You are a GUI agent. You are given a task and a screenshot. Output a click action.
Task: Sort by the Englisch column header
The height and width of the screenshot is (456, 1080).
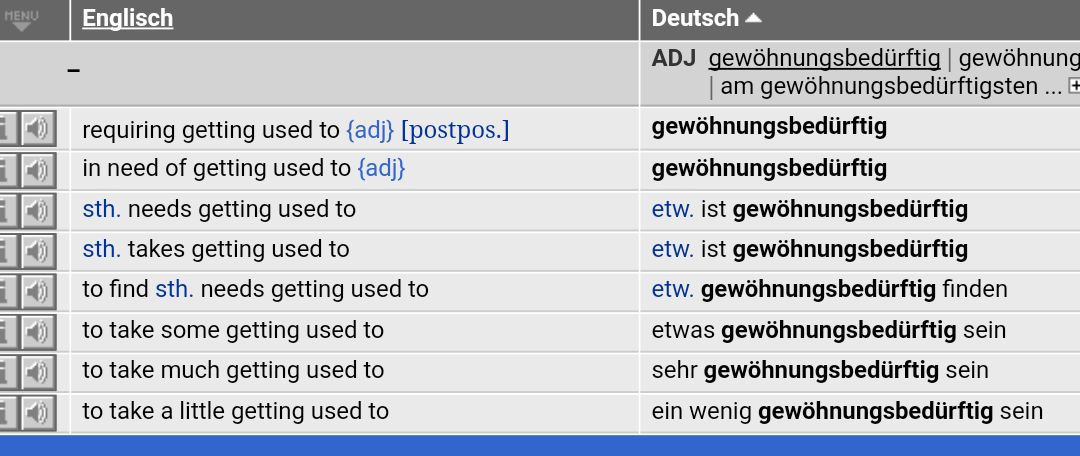coord(127,19)
